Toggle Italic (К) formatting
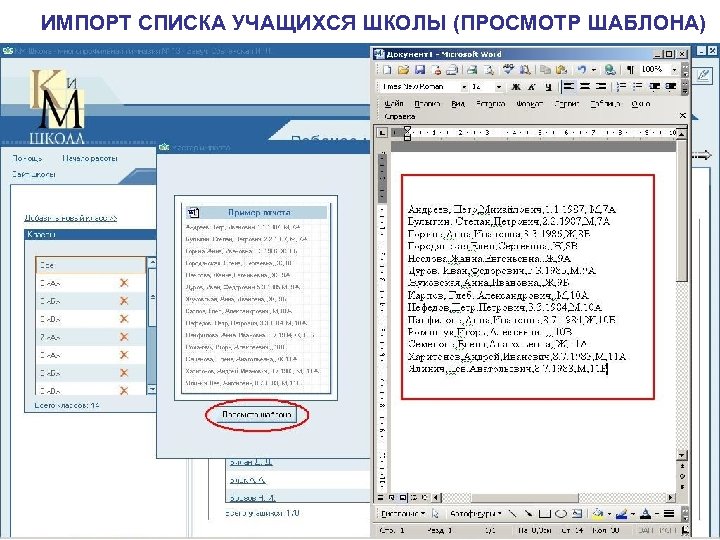This screenshot has width=720, height=540. (532, 87)
